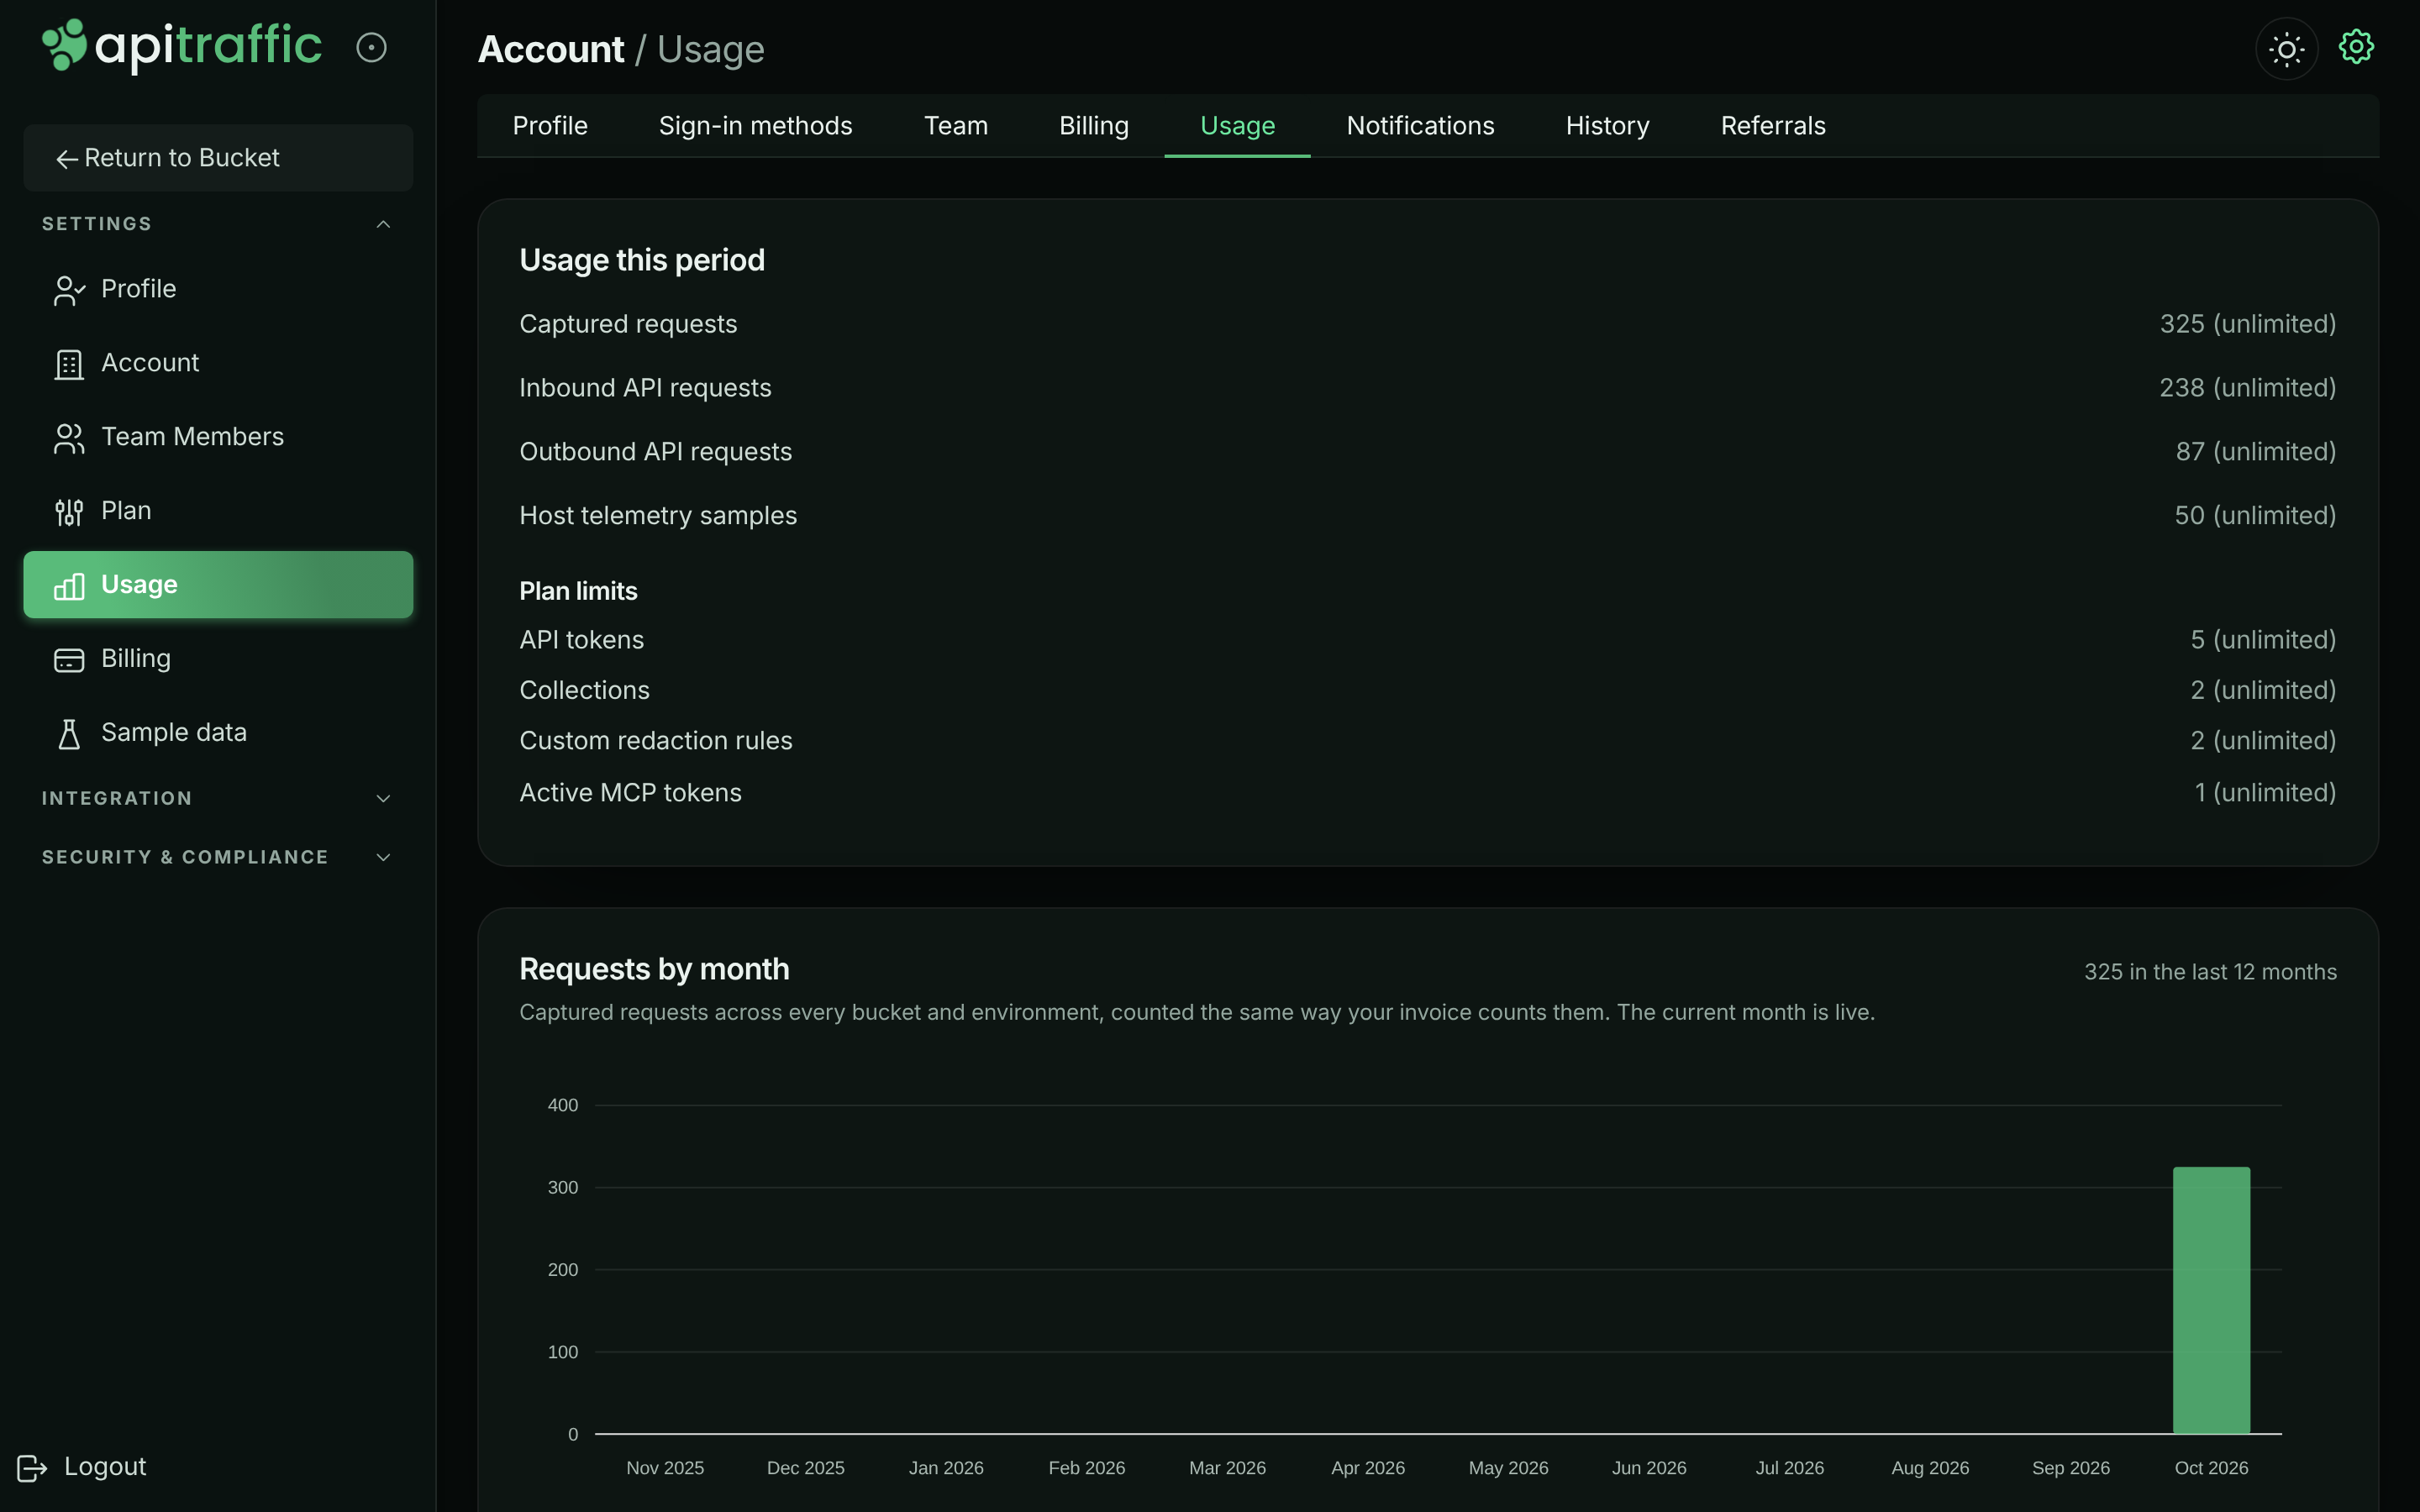Click the '325 (unlimited)' captured requests value
This screenshot has height=1512, width=2420.
2248,324
